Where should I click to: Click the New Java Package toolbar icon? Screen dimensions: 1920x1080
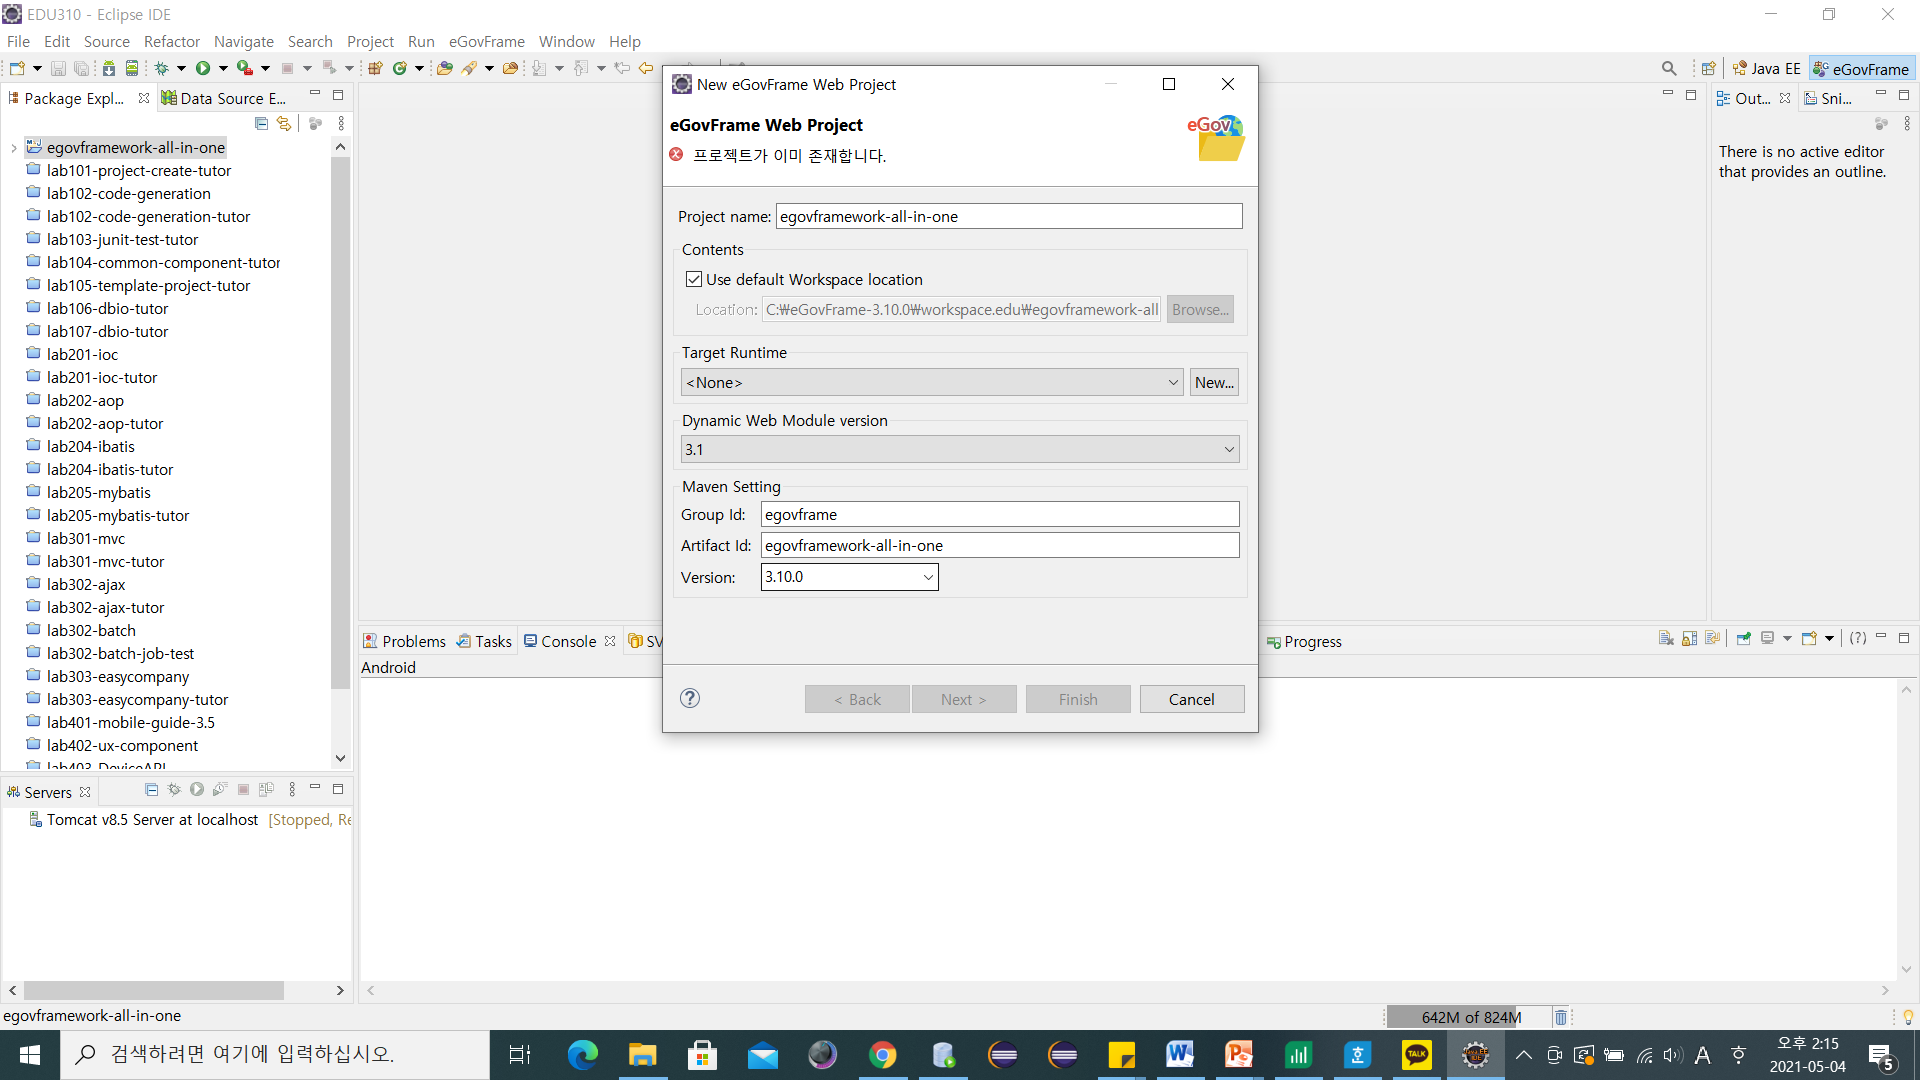click(x=376, y=68)
